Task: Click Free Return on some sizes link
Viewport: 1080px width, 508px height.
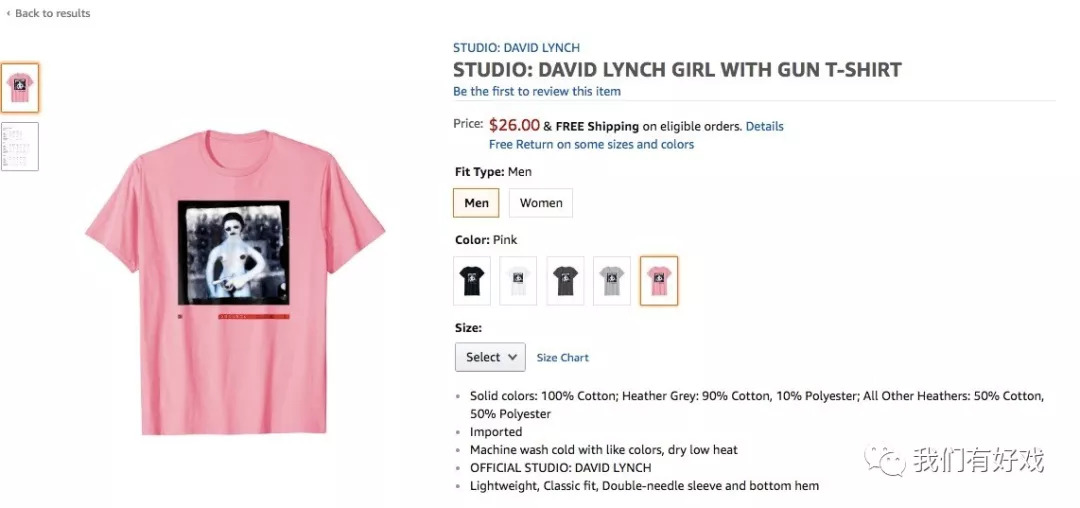Action: coord(591,145)
